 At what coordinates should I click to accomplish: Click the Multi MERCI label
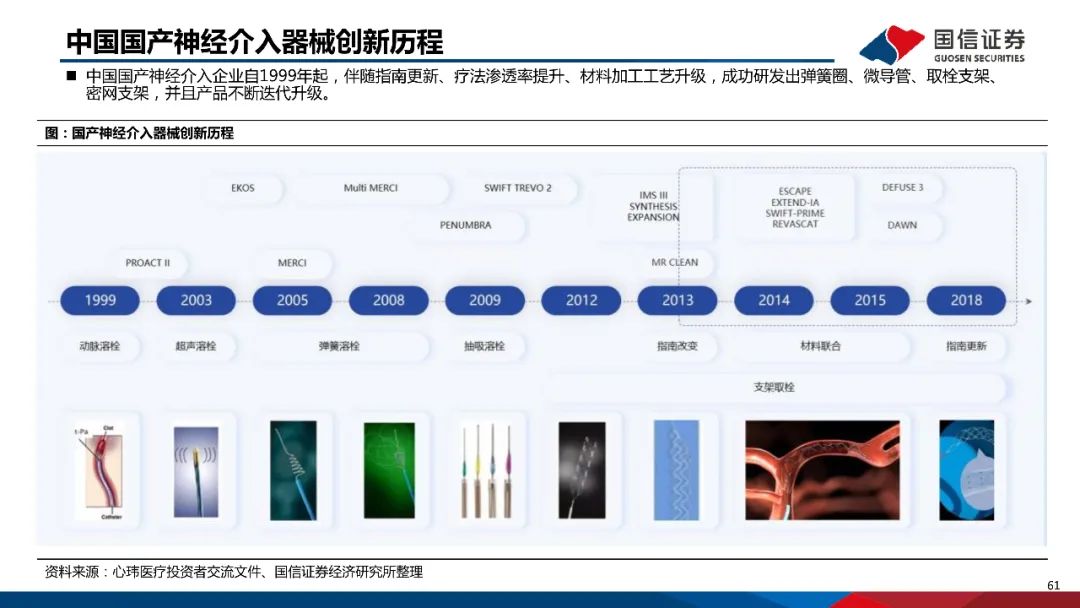371,188
